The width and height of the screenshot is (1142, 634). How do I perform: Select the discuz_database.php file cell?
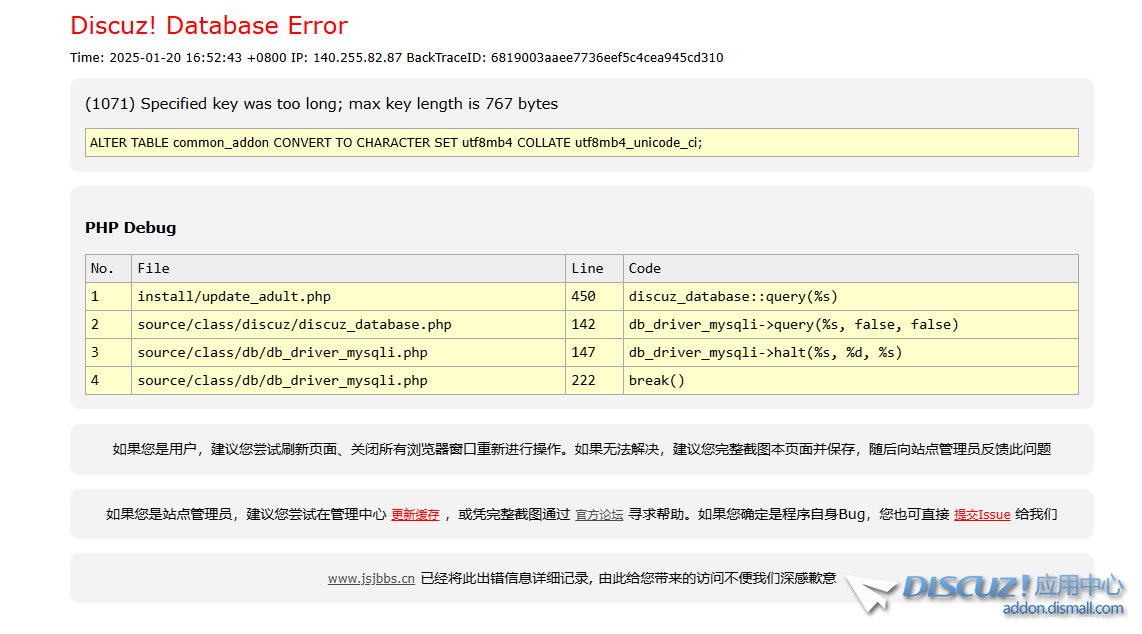[x=294, y=324]
